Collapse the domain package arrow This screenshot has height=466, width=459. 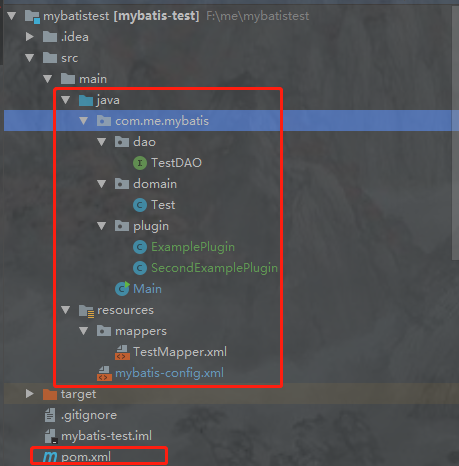[x=101, y=184]
